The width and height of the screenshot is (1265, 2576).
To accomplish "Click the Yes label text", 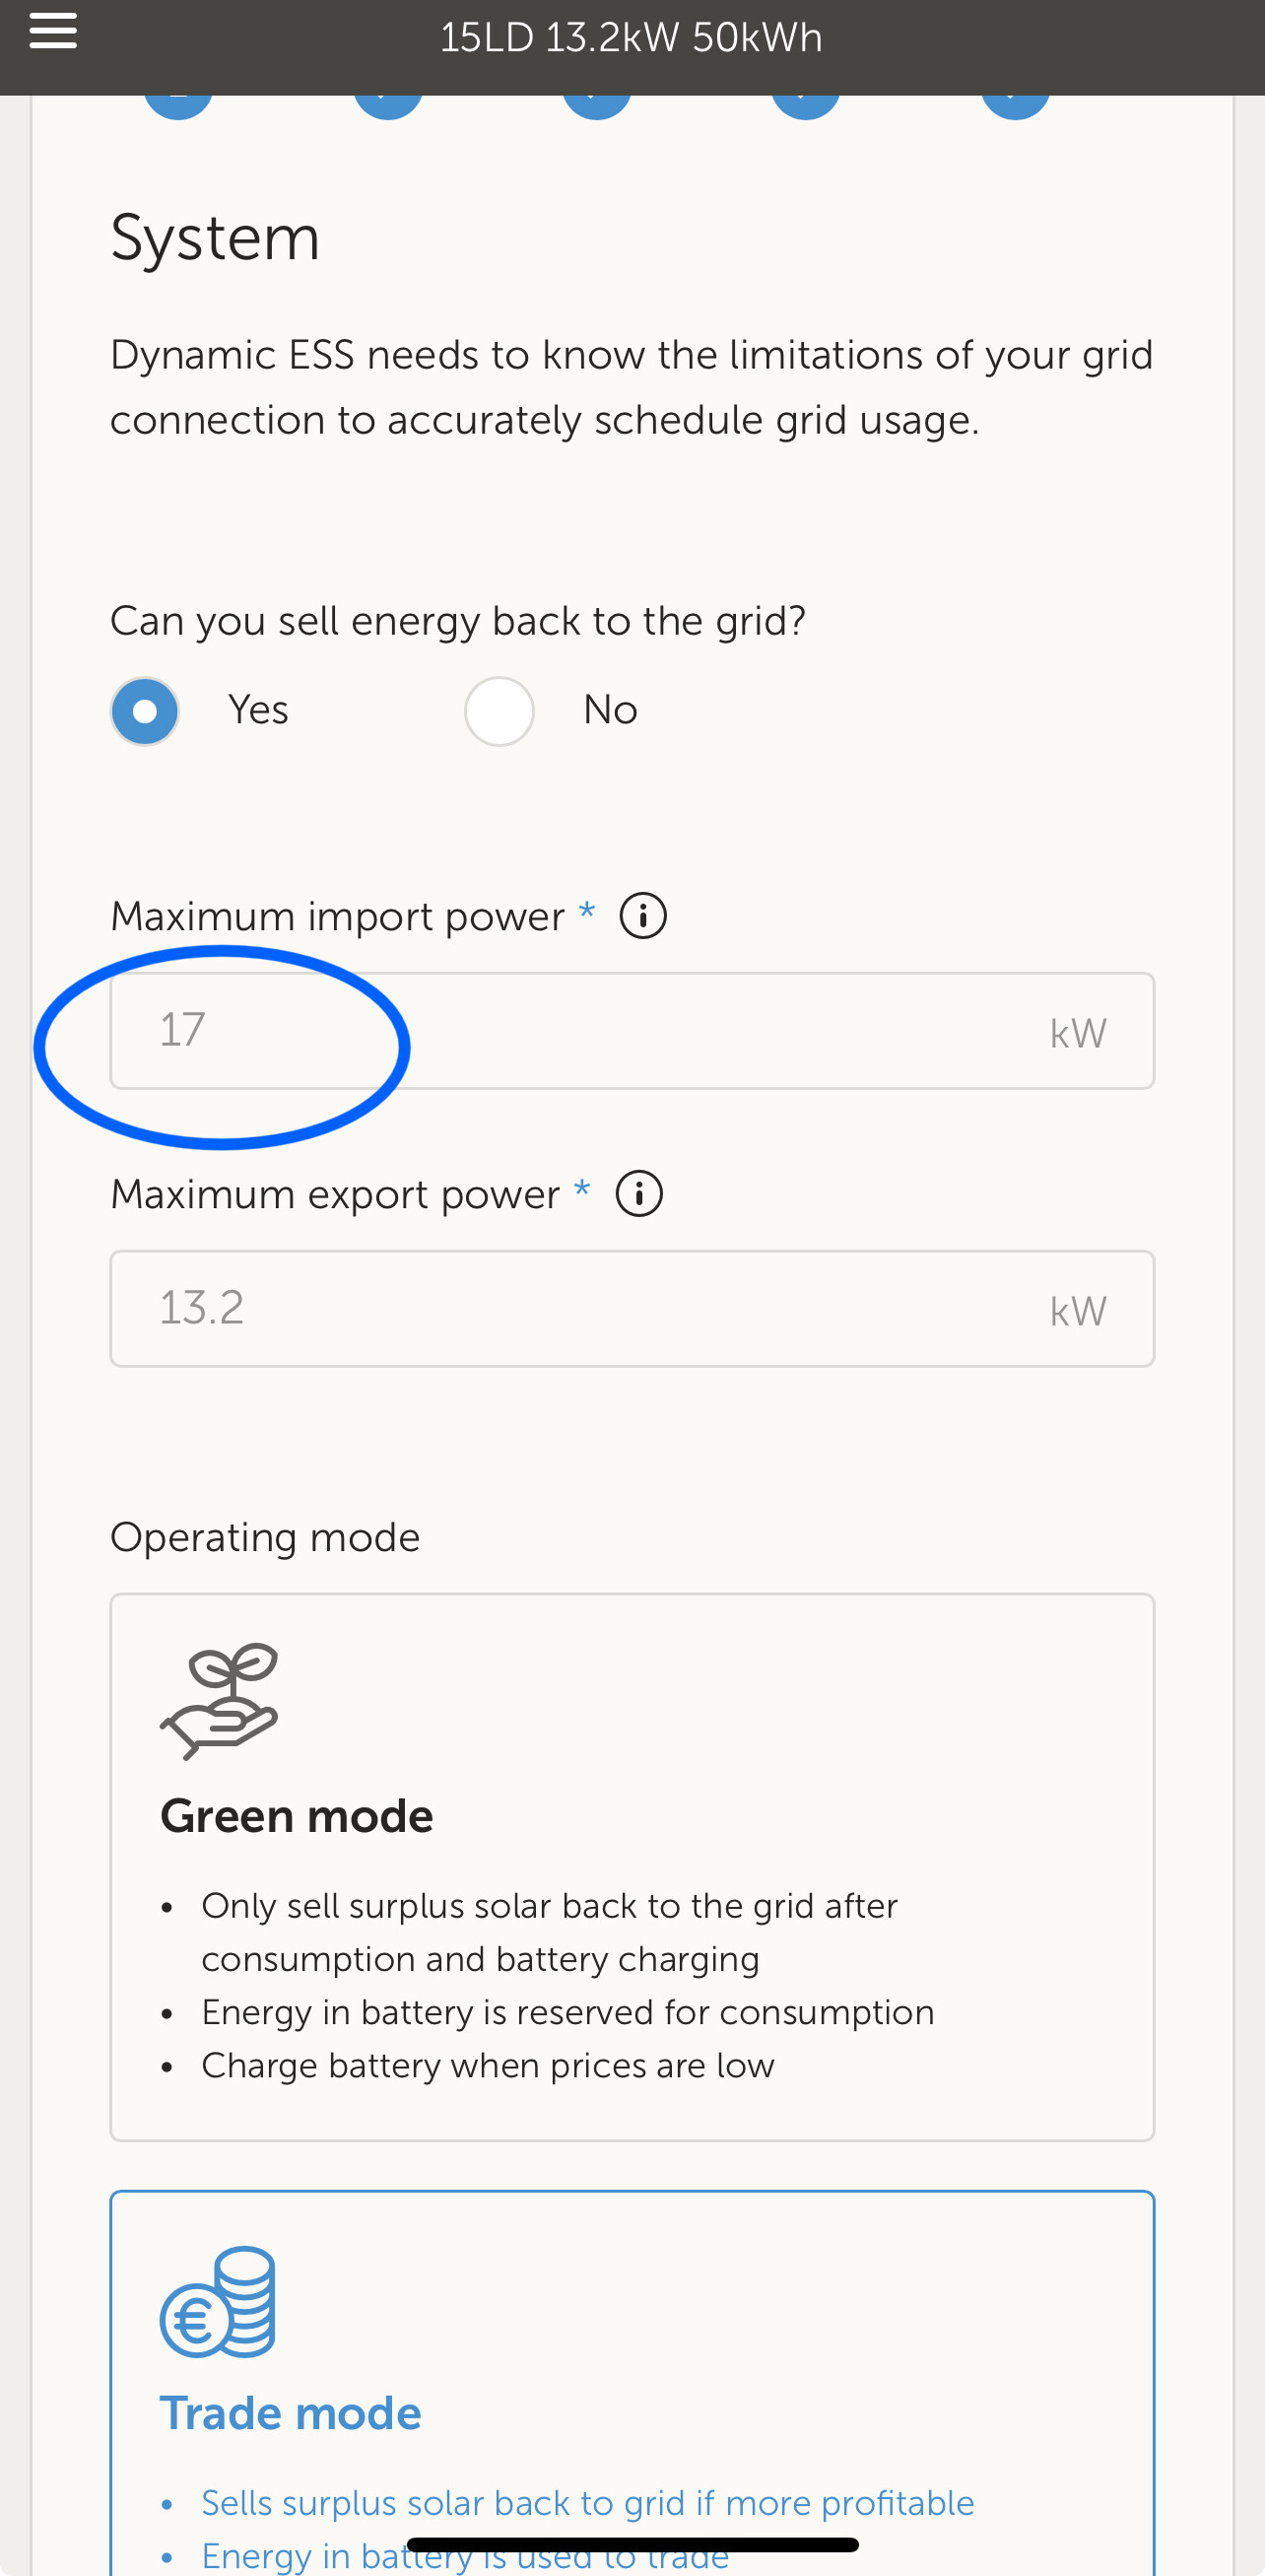I will (258, 710).
